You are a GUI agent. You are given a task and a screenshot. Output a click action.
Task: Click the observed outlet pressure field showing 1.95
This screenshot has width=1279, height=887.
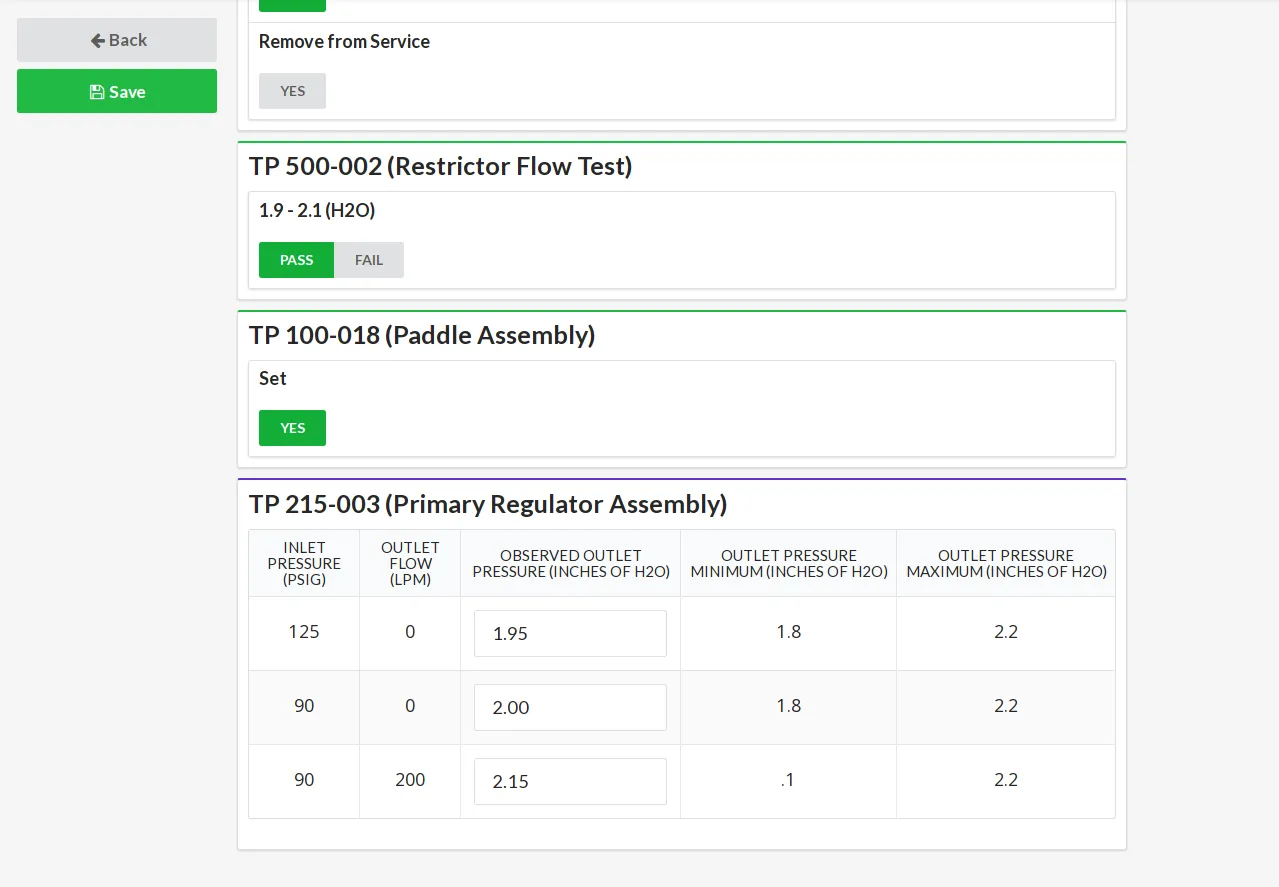[x=570, y=634]
